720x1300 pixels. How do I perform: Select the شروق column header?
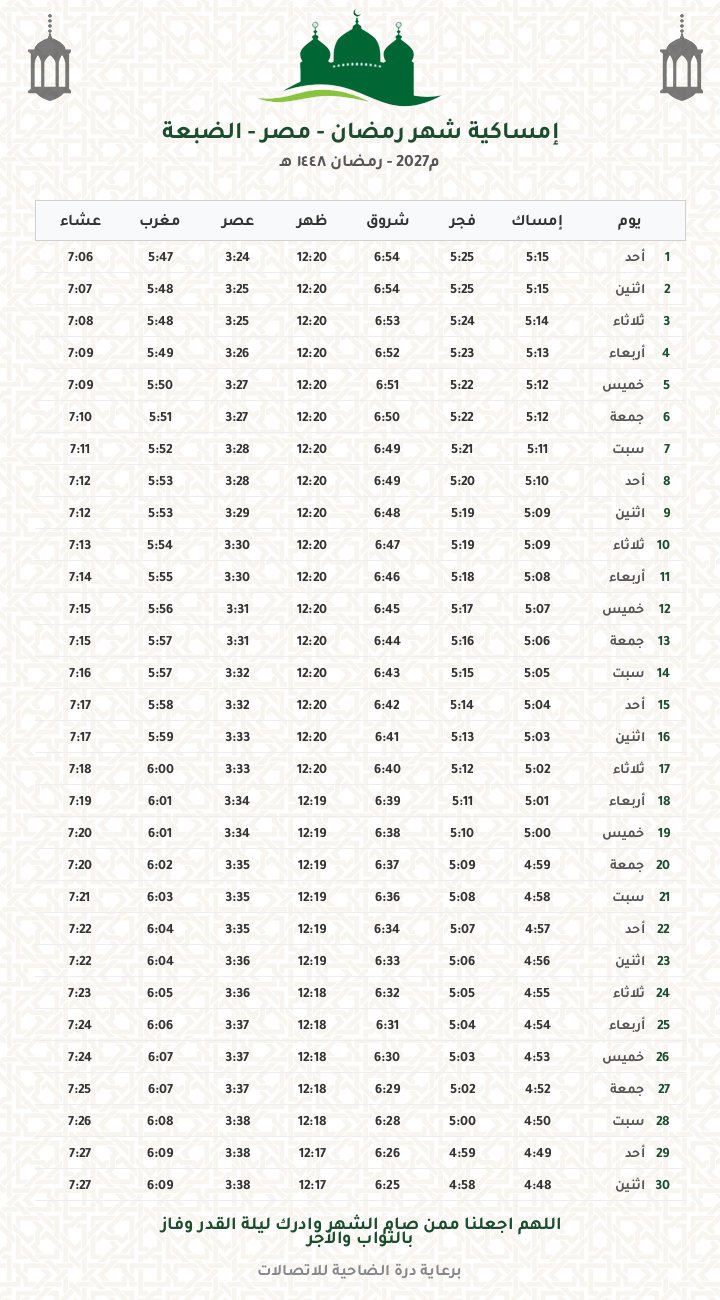(x=387, y=221)
